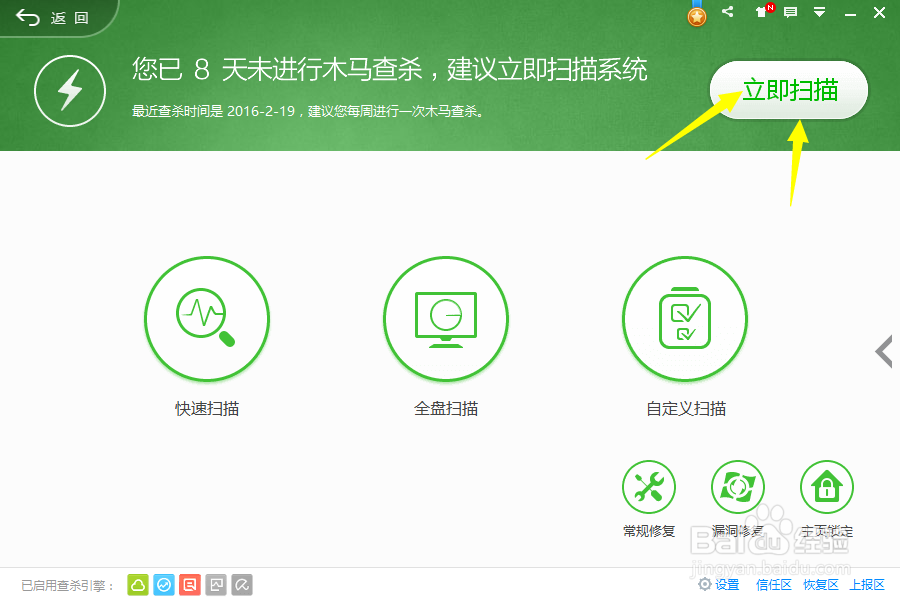
Task: Click the lightning bolt scan emblem
Action: (69, 91)
